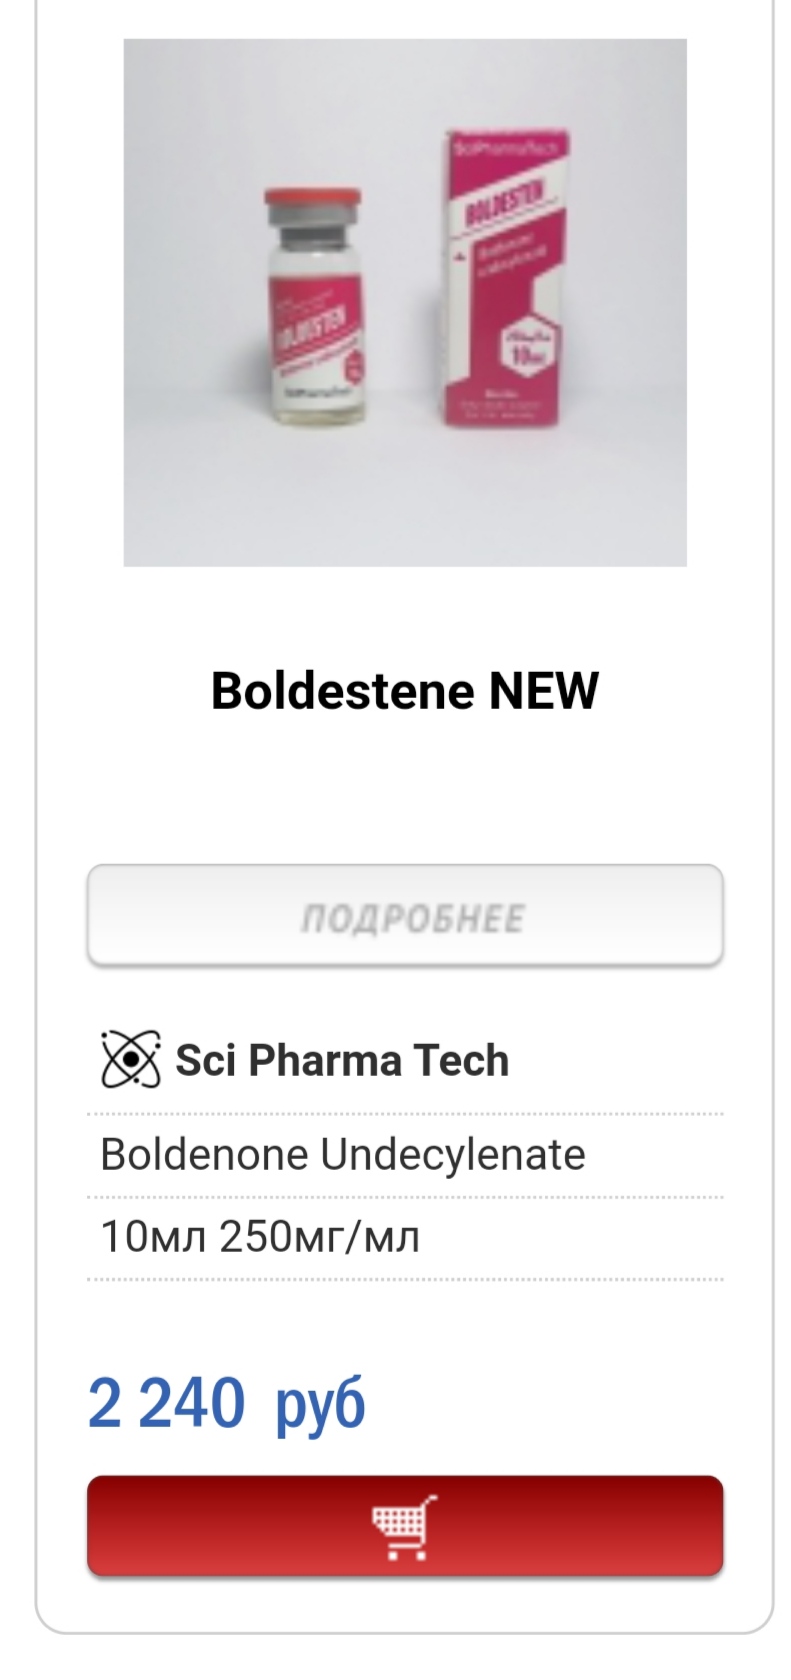This screenshot has width=791, height=1680.
Task: Open details with the ПОДРОБНЕЕ button
Action: pos(404,917)
